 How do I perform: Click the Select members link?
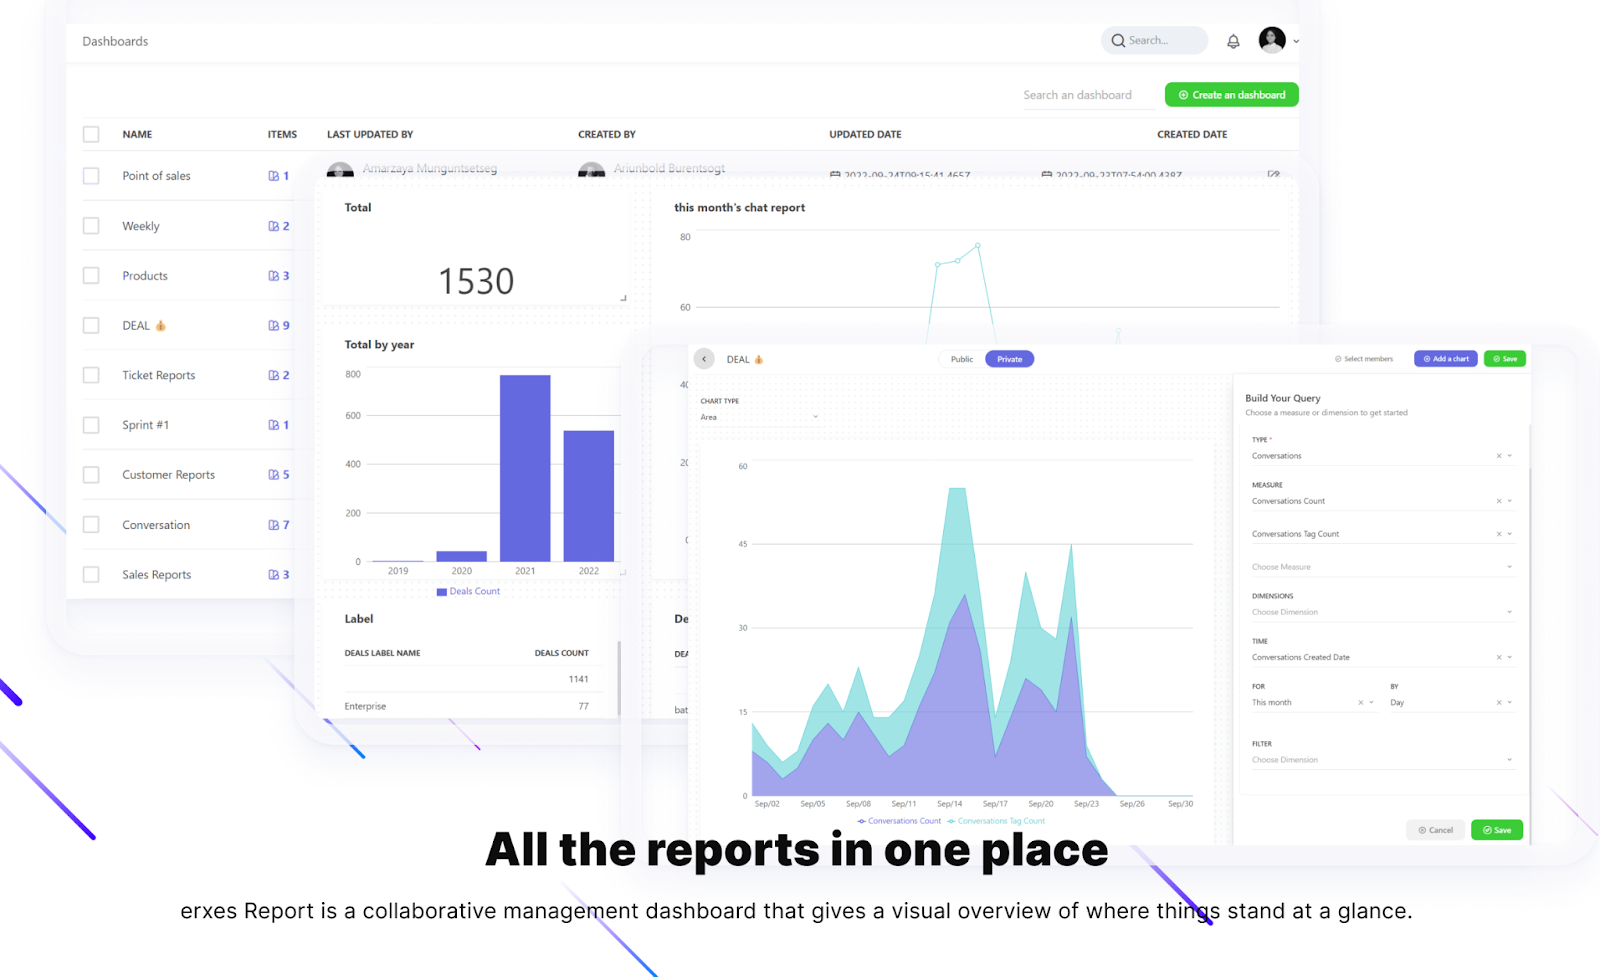coord(1364,359)
